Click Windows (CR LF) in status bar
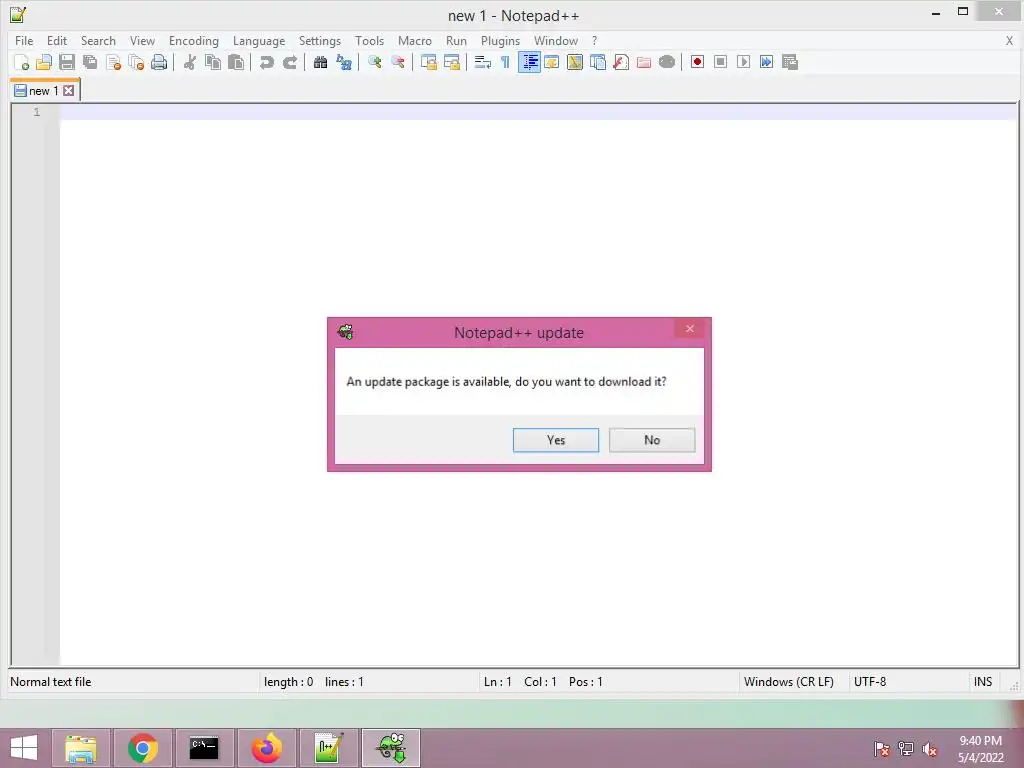The width and height of the screenshot is (1024, 768). tap(788, 682)
